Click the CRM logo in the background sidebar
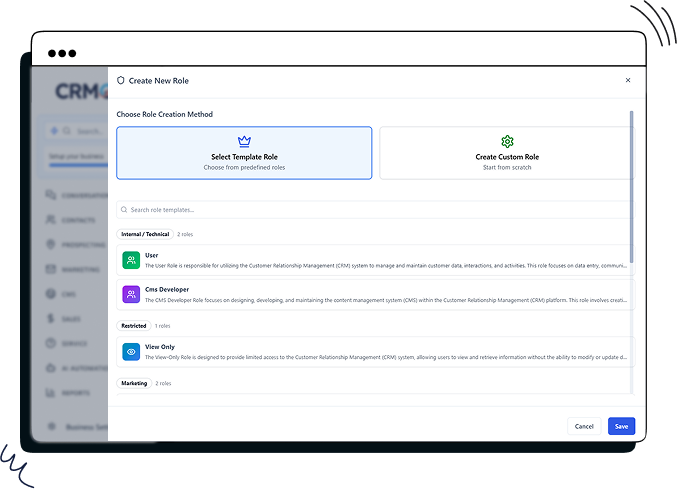This screenshot has width=677, height=489. point(81,91)
